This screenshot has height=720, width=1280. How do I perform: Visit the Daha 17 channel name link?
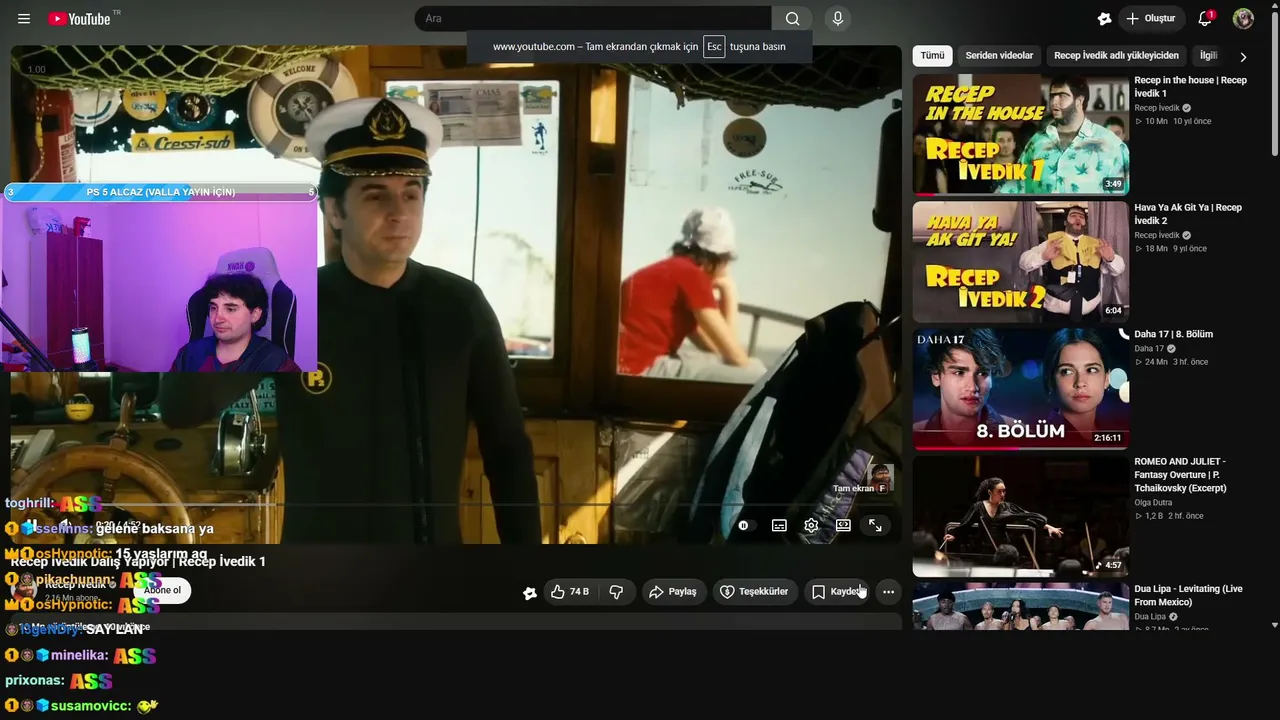pyautogui.click(x=1148, y=349)
